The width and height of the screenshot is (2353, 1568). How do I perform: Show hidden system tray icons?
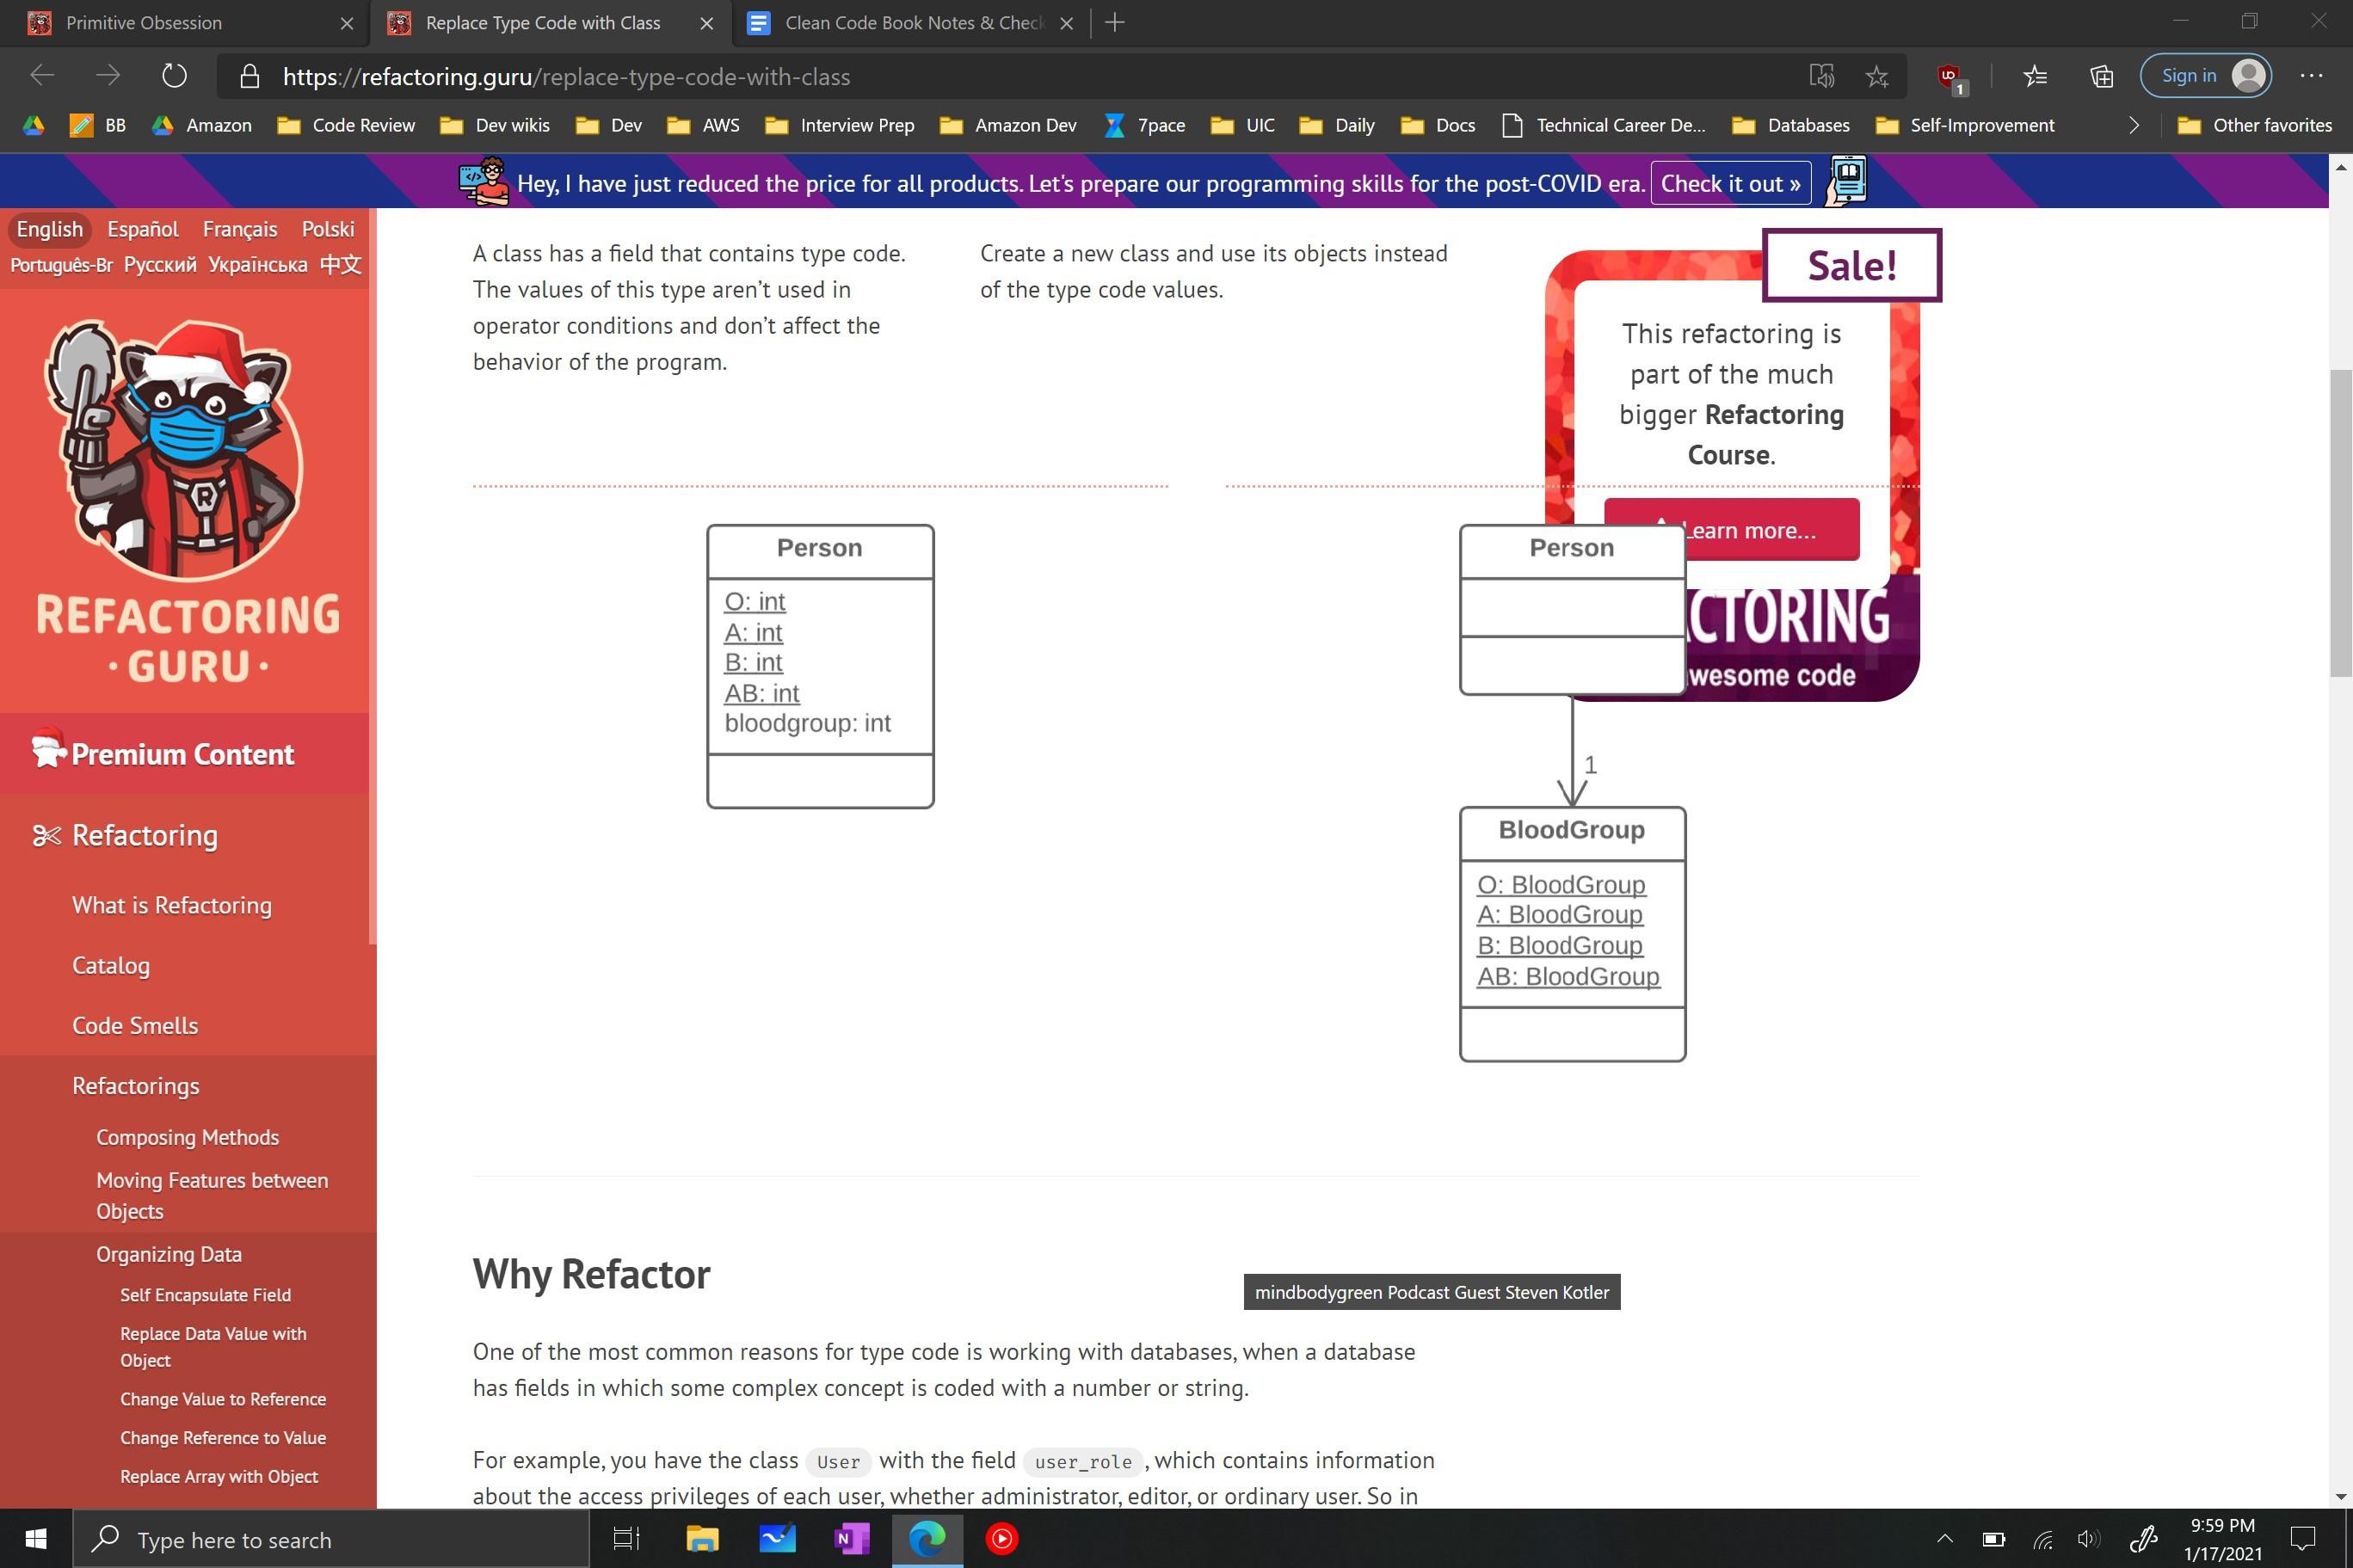coord(1945,1538)
